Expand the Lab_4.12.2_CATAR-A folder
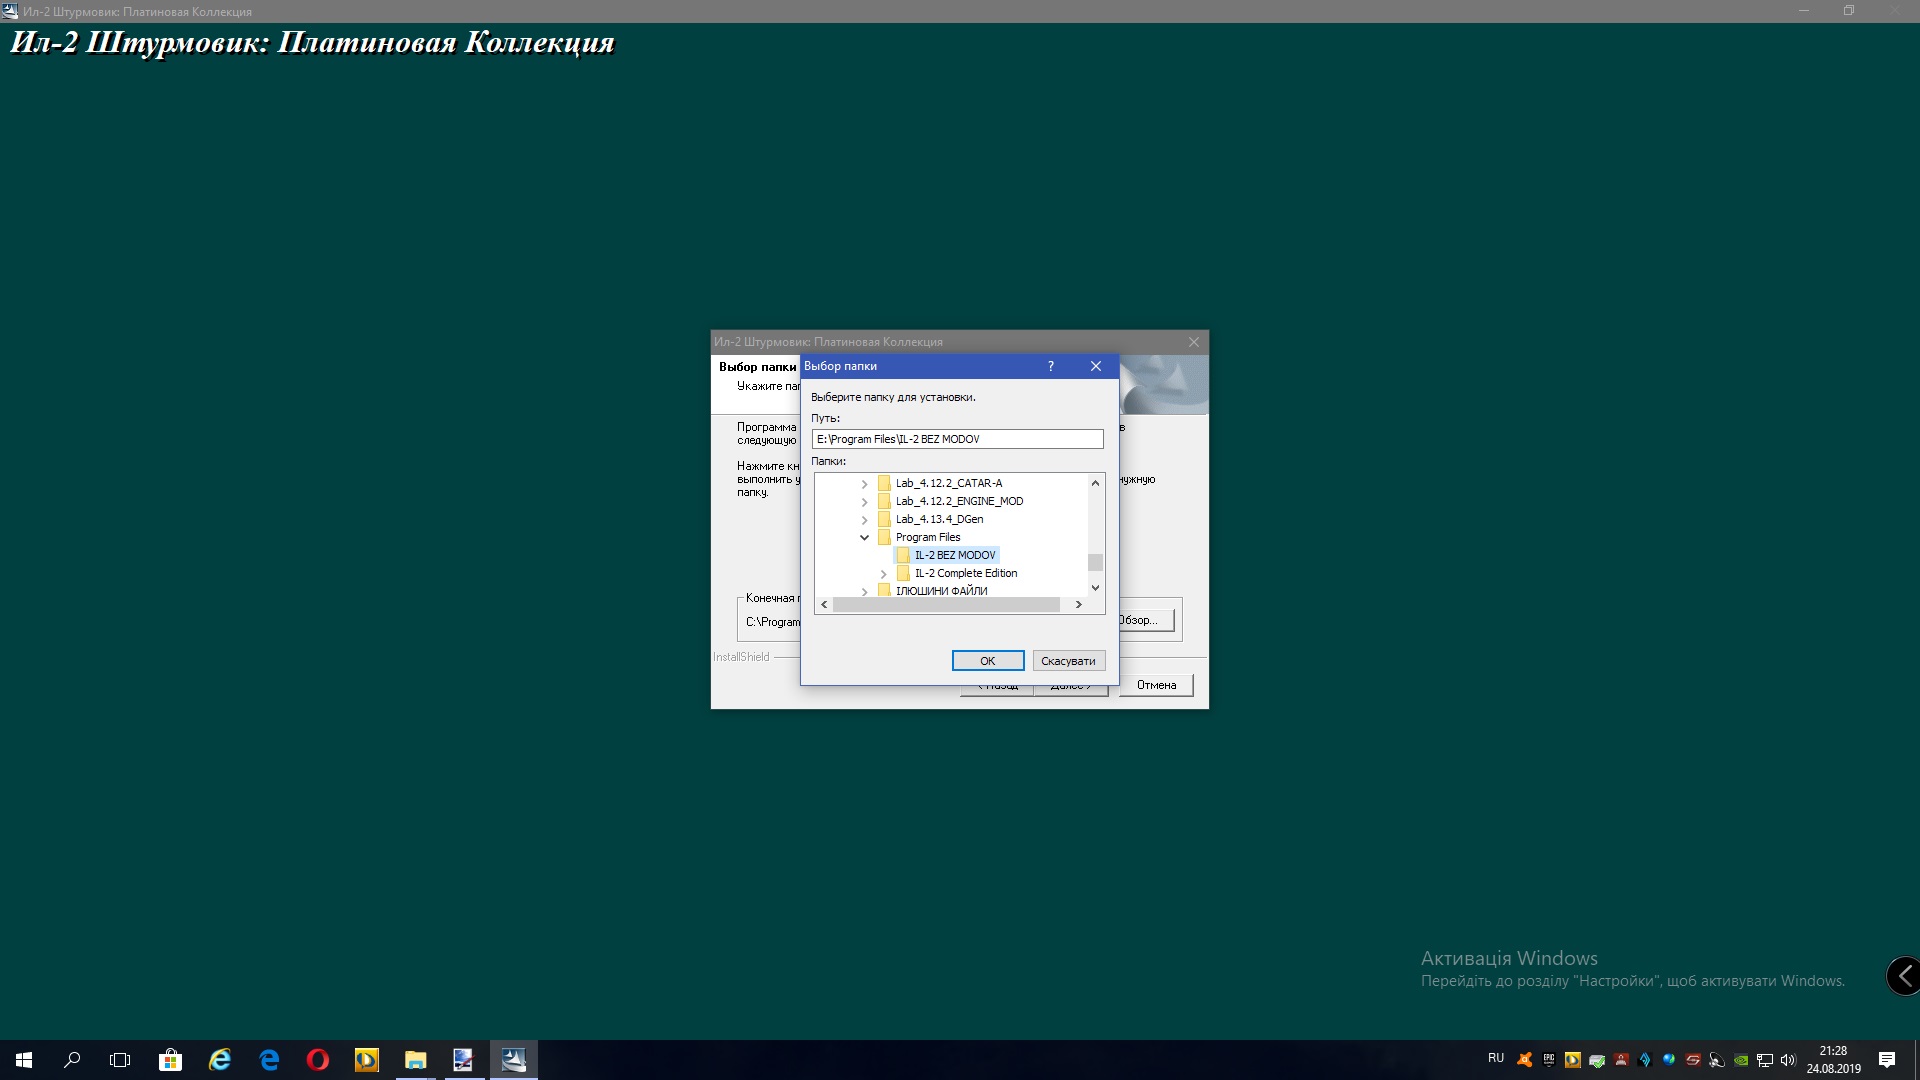The image size is (1920, 1080). coord(865,484)
